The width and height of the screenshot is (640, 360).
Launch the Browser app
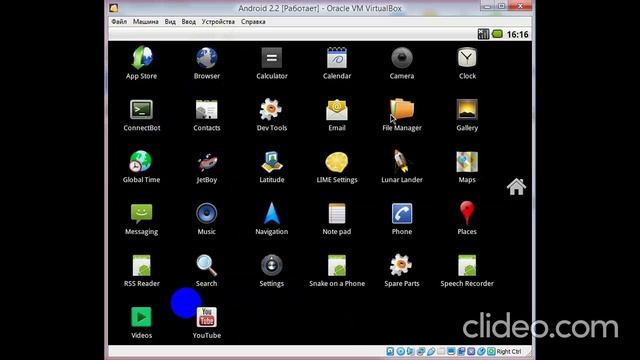[207, 62]
